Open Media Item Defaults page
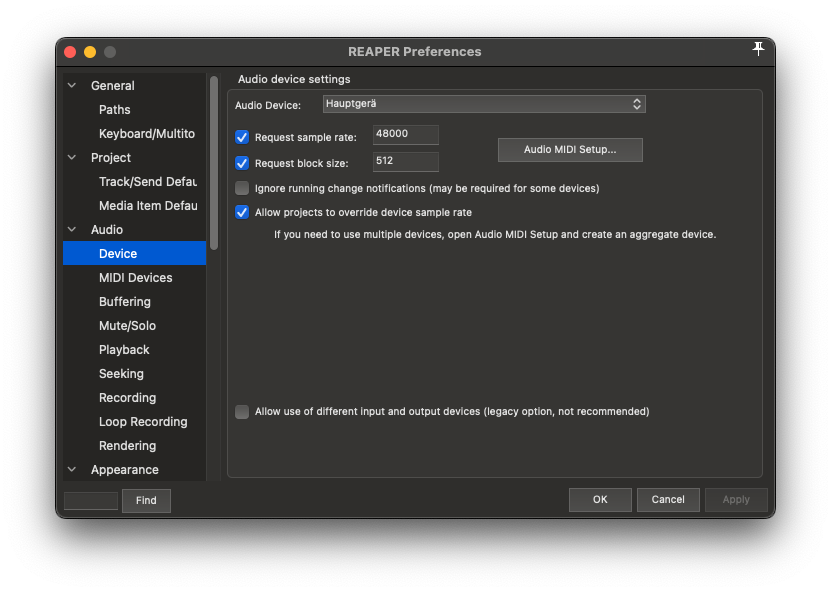The image size is (831, 592). pyautogui.click(x=148, y=206)
